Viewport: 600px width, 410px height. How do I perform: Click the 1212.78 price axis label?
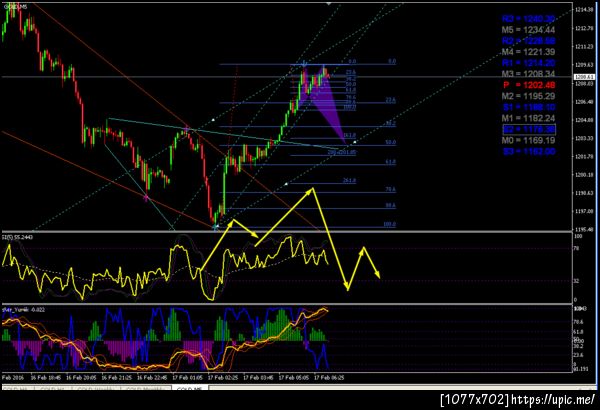tap(584, 28)
